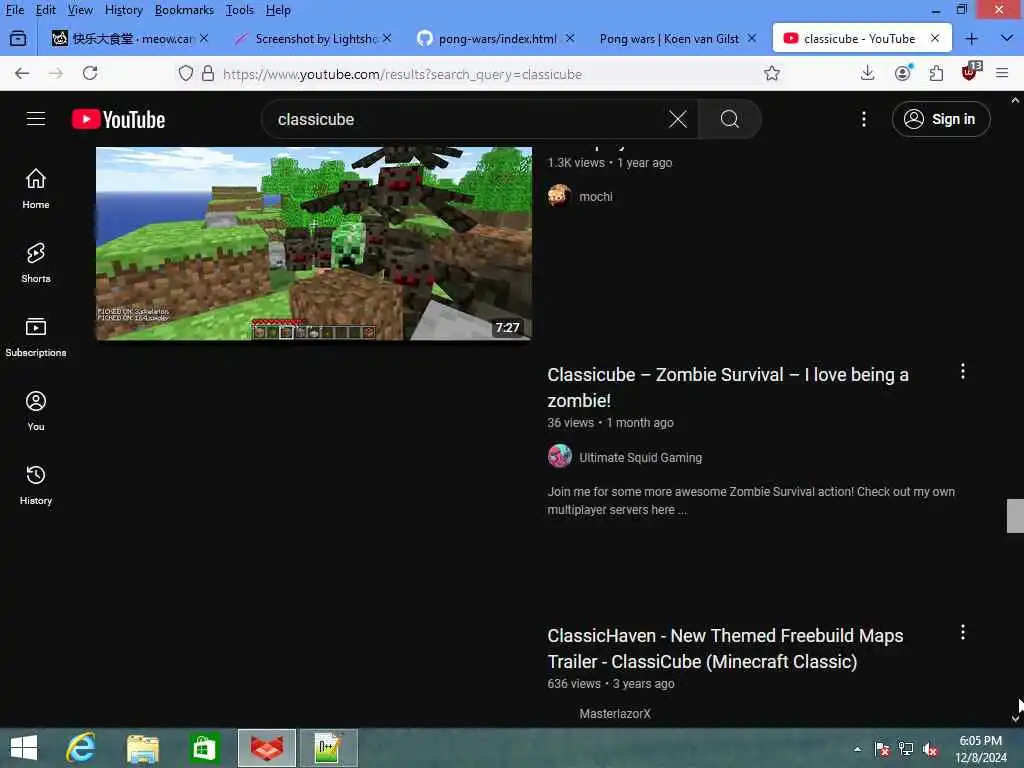This screenshot has width=1024, height=768.
Task: Play the 7:27 Minecraft spider video thumbnail
Action: coord(313,243)
